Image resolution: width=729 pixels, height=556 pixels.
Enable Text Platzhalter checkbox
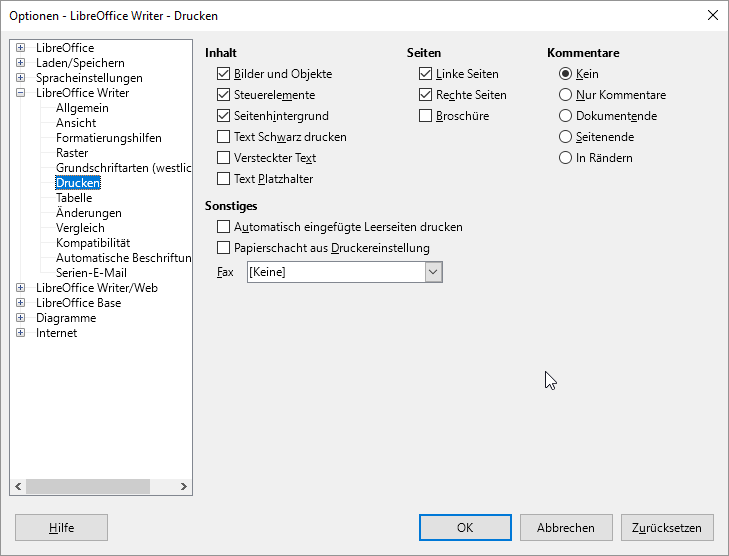tap(223, 179)
